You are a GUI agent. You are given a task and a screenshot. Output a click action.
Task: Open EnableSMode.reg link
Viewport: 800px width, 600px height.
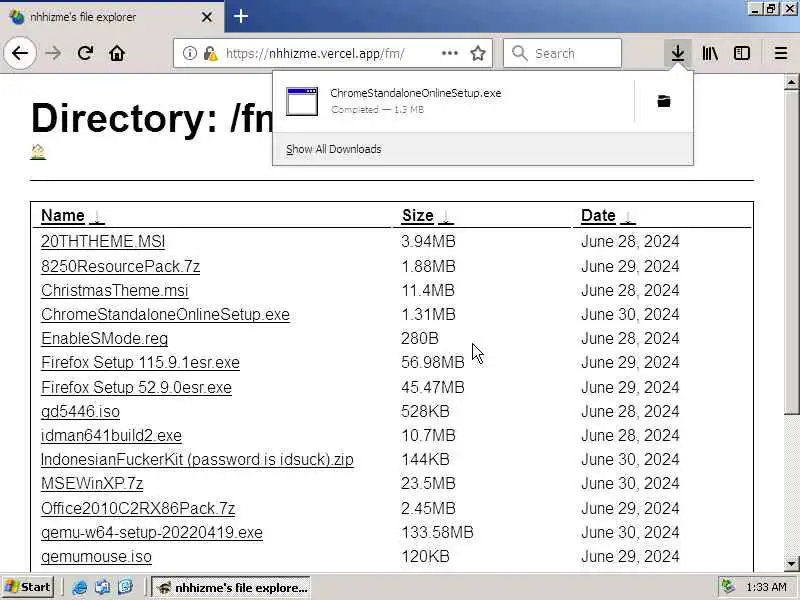click(x=105, y=338)
